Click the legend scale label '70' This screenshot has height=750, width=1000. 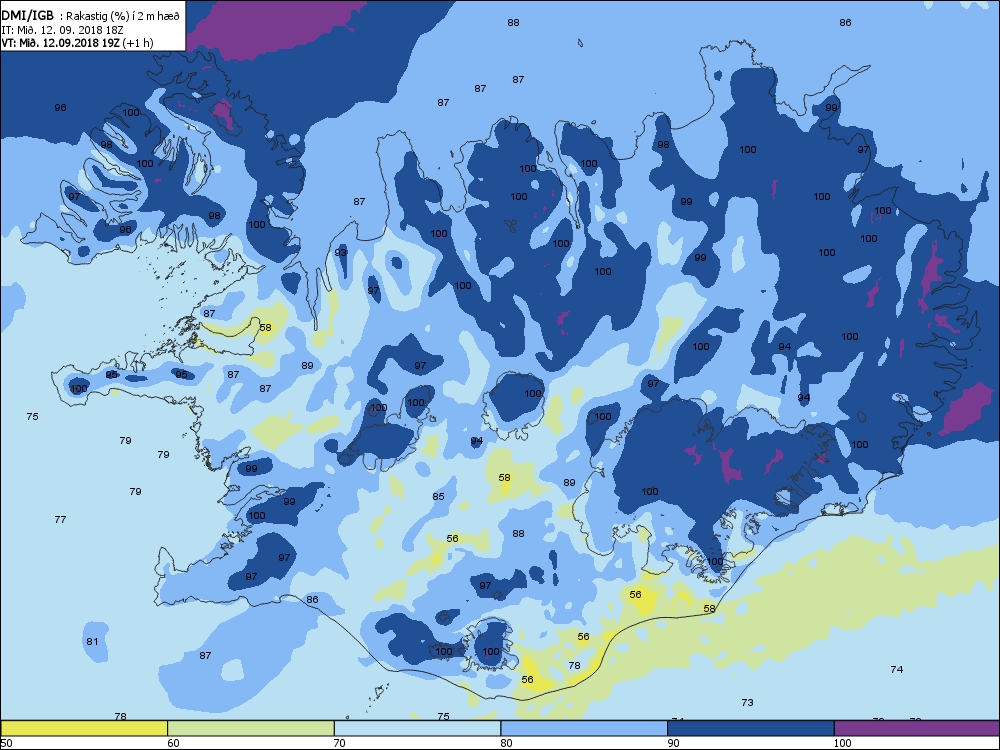click(x=340, y=743)
